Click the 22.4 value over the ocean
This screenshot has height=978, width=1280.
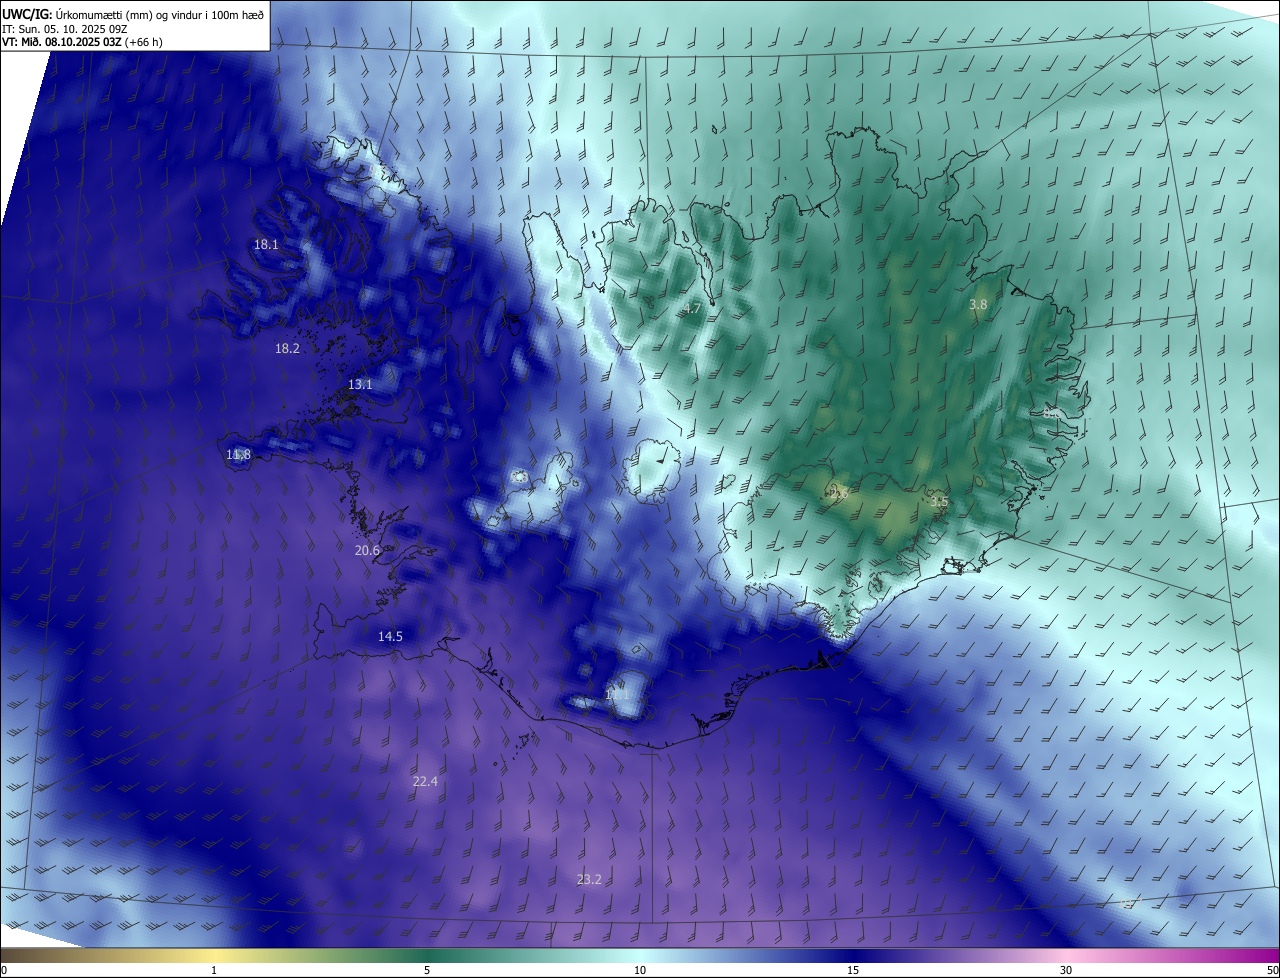425,781
